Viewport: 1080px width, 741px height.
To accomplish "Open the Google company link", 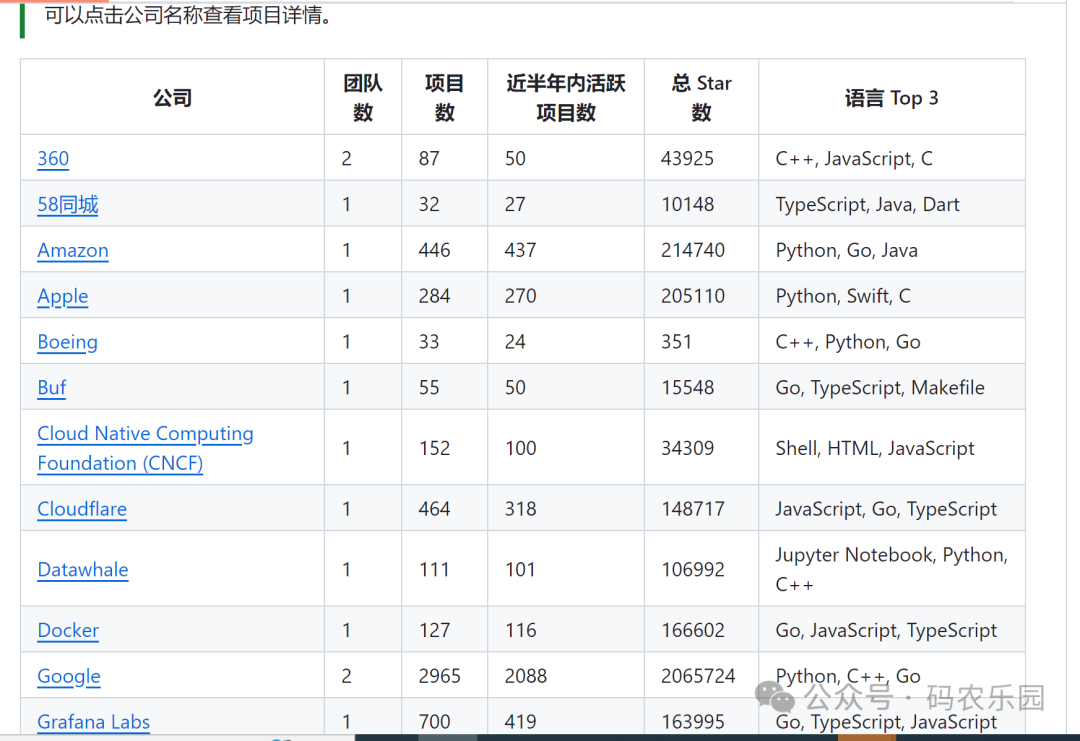I will (69, 676).
